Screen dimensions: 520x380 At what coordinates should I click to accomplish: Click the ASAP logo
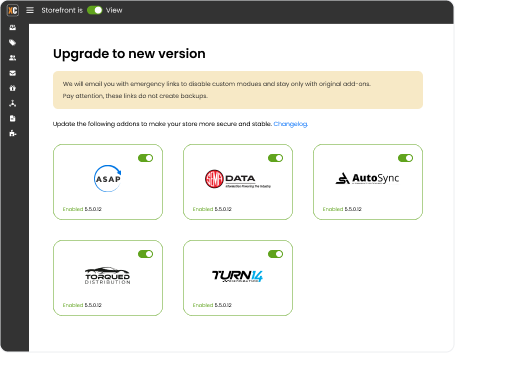tap(108, 179)
